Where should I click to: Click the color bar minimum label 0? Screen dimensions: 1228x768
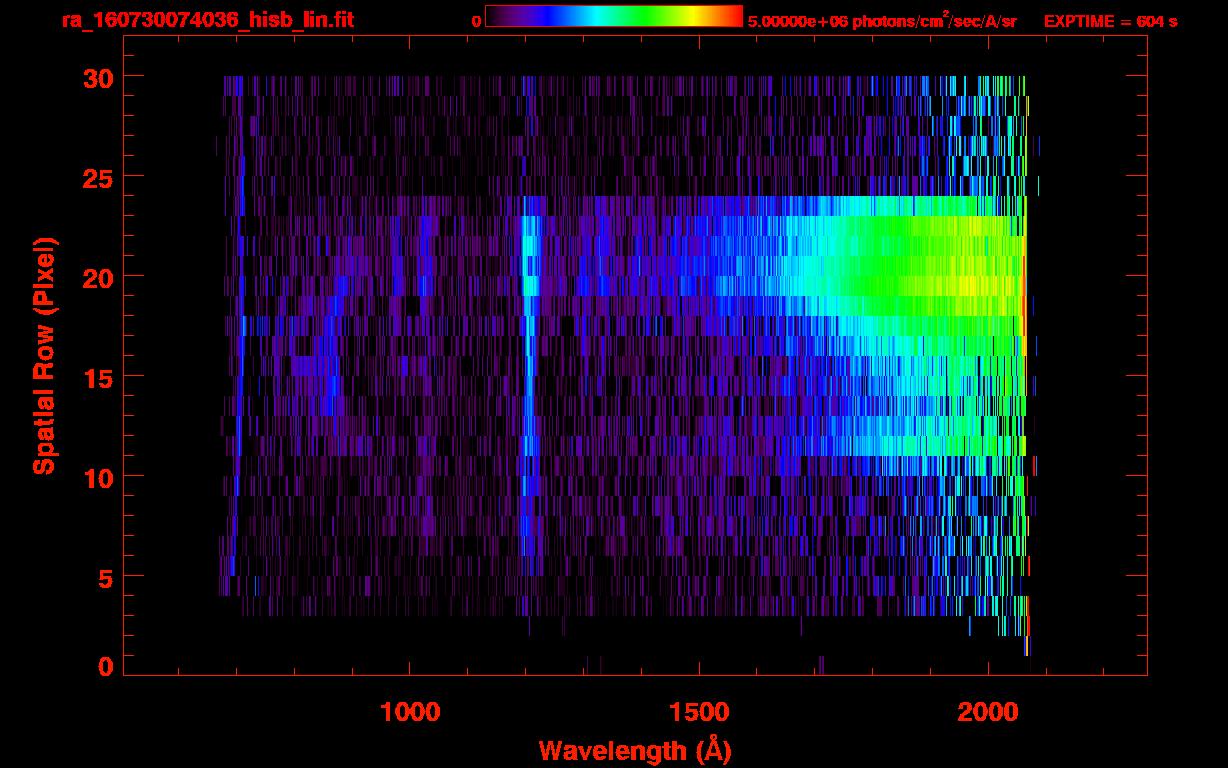point(476,21)
